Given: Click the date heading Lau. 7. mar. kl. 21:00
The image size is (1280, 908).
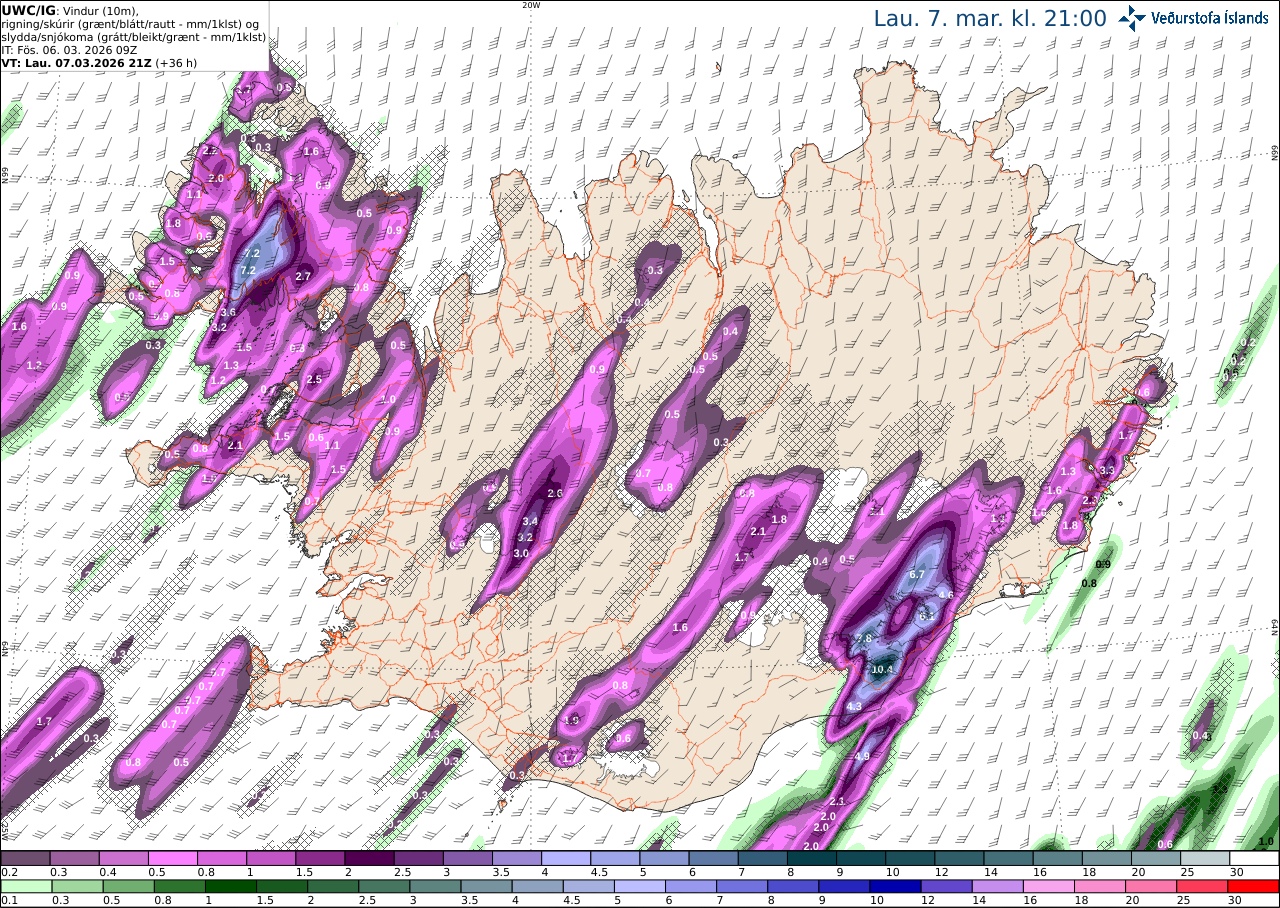Looking at the screenshot, I should tap(990, 18).
